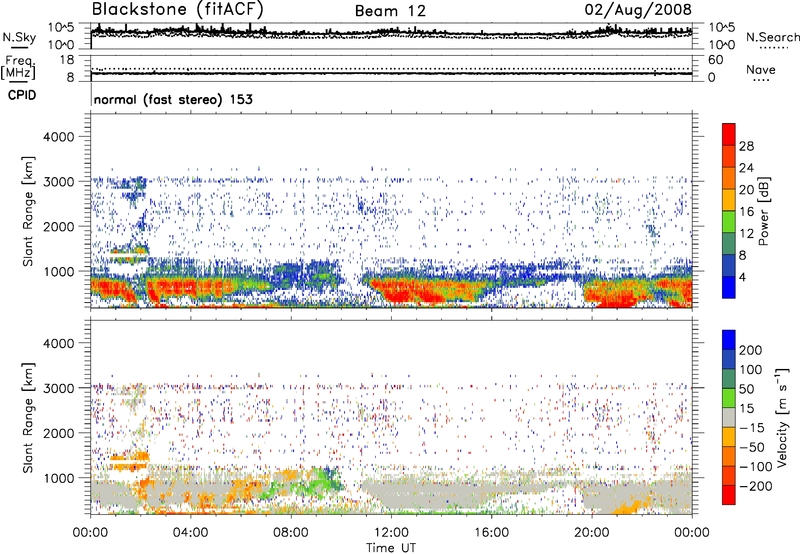800x554 pixels.
Task: Click the '18' tick on the frequency axis
Action: point(67,60)
